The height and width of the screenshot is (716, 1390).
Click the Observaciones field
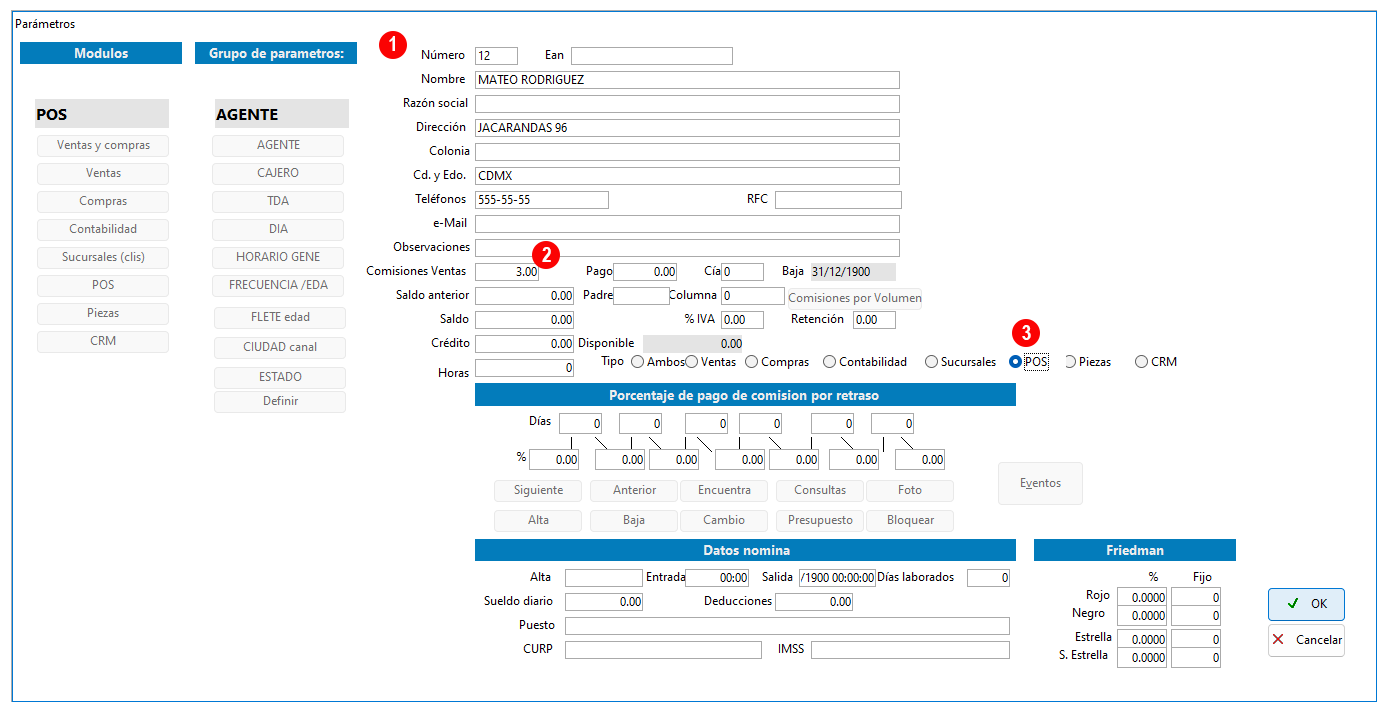tap(687, 248)
